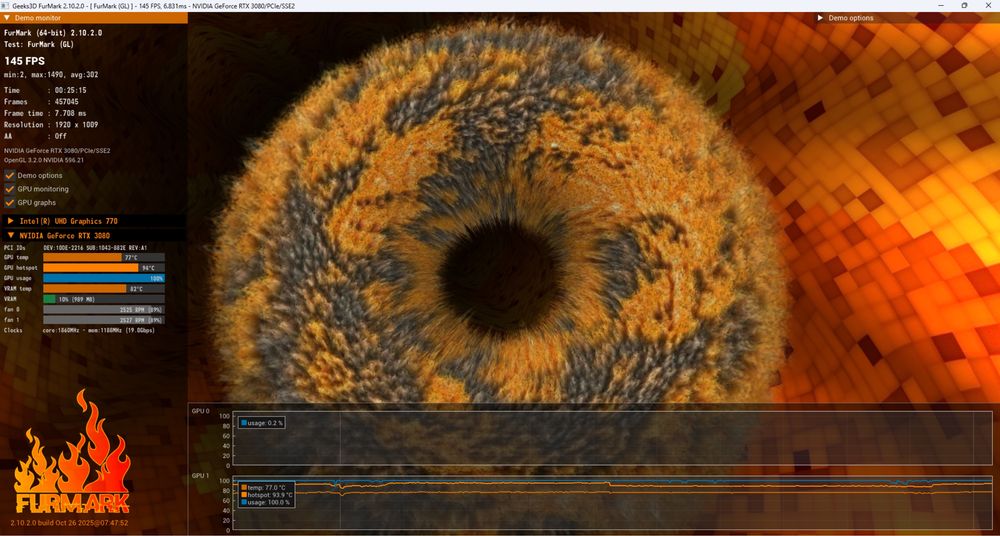Click the fan 0 bar showing 2525 RPM
This screenshot has width=1000, height=536.
tap(104, 309)
